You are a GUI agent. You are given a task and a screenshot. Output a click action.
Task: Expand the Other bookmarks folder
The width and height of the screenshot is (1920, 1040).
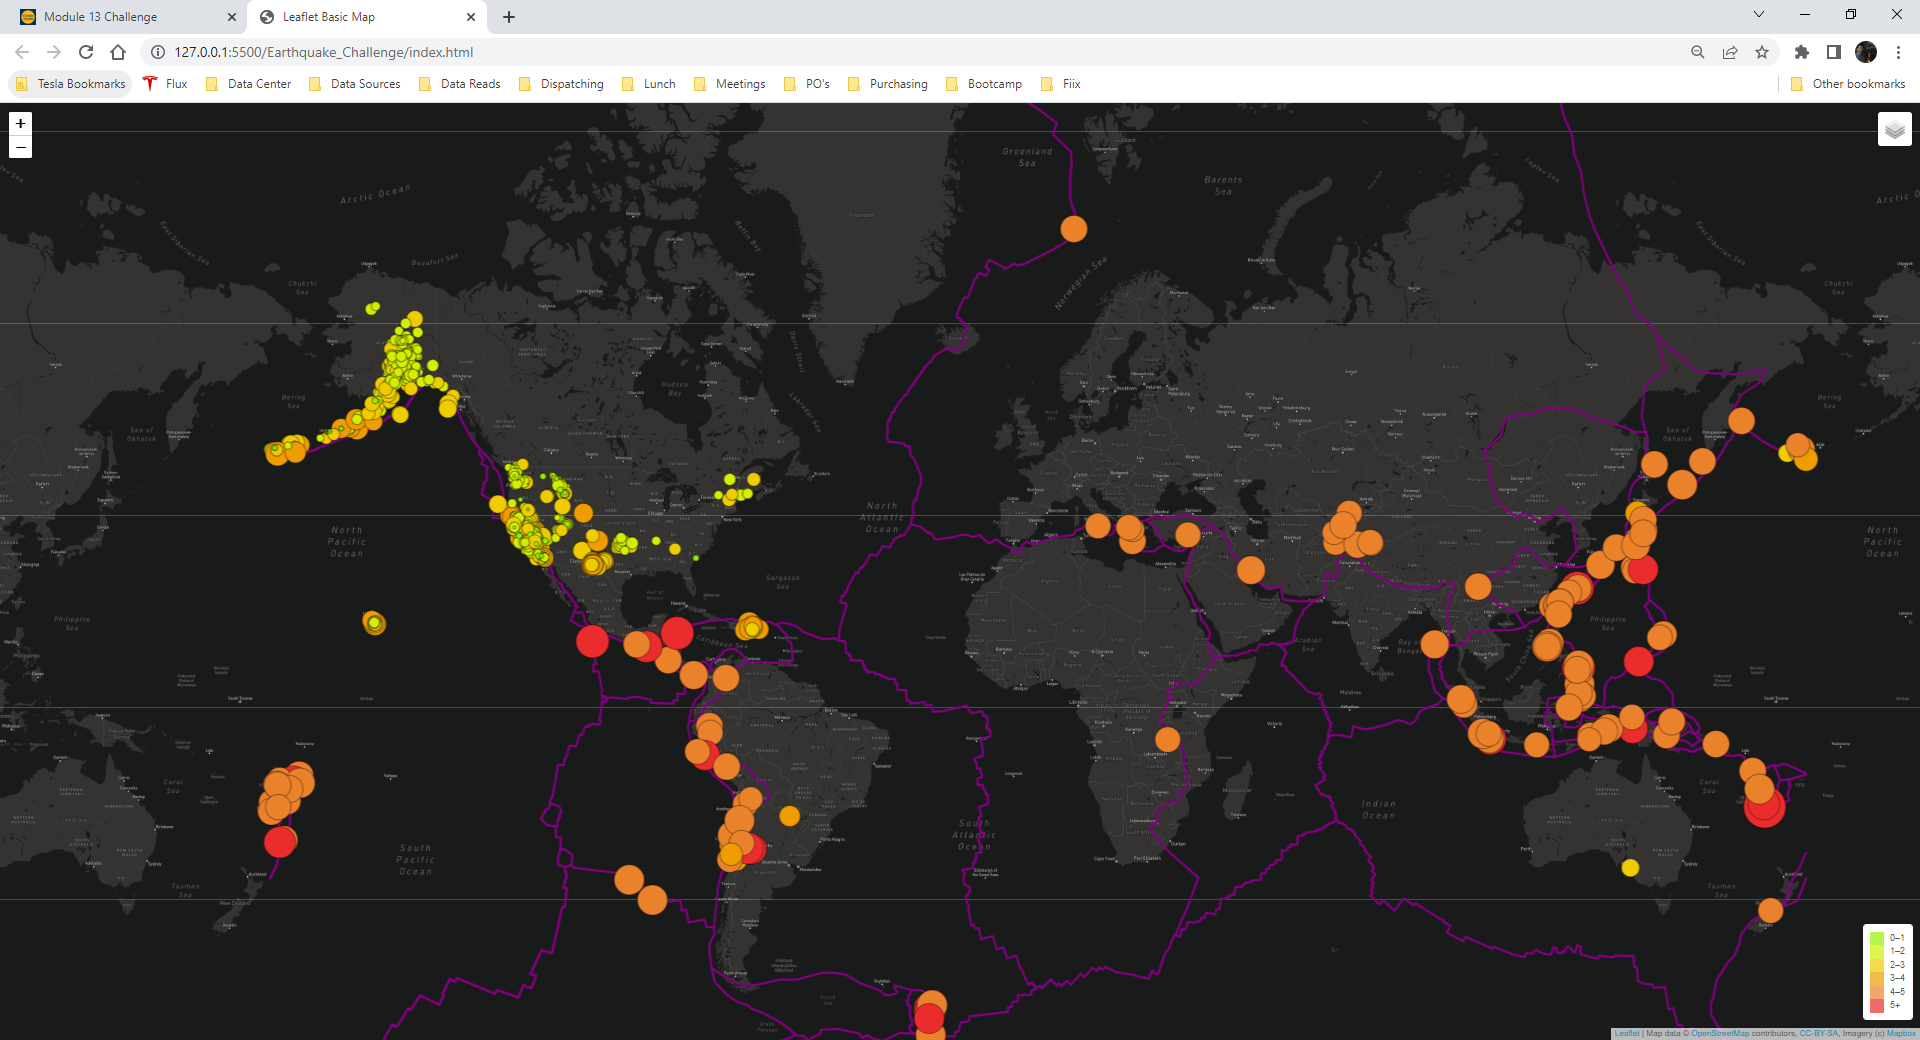click(1848, 84)
